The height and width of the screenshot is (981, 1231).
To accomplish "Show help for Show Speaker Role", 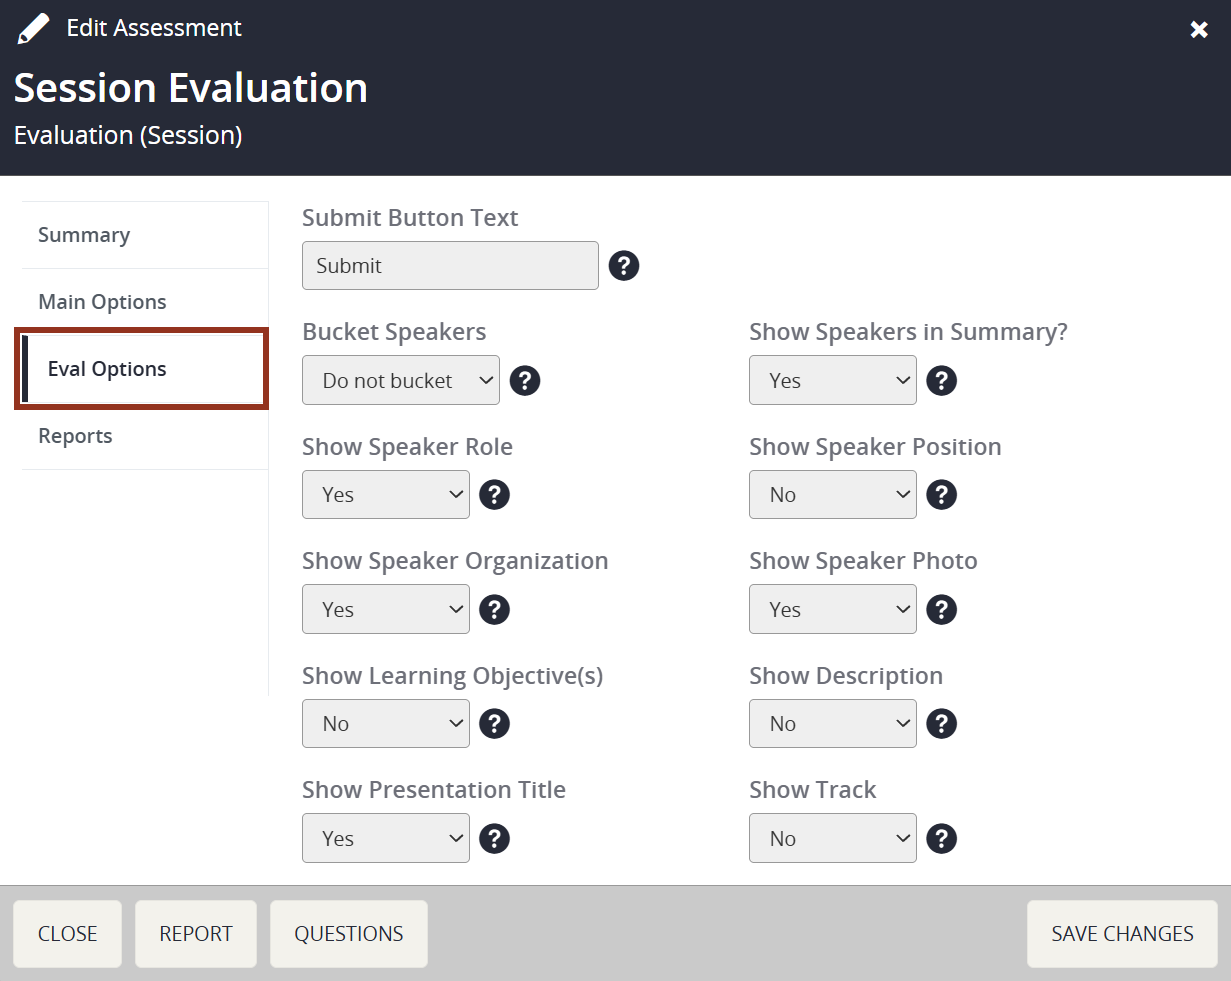I will 495,495.
